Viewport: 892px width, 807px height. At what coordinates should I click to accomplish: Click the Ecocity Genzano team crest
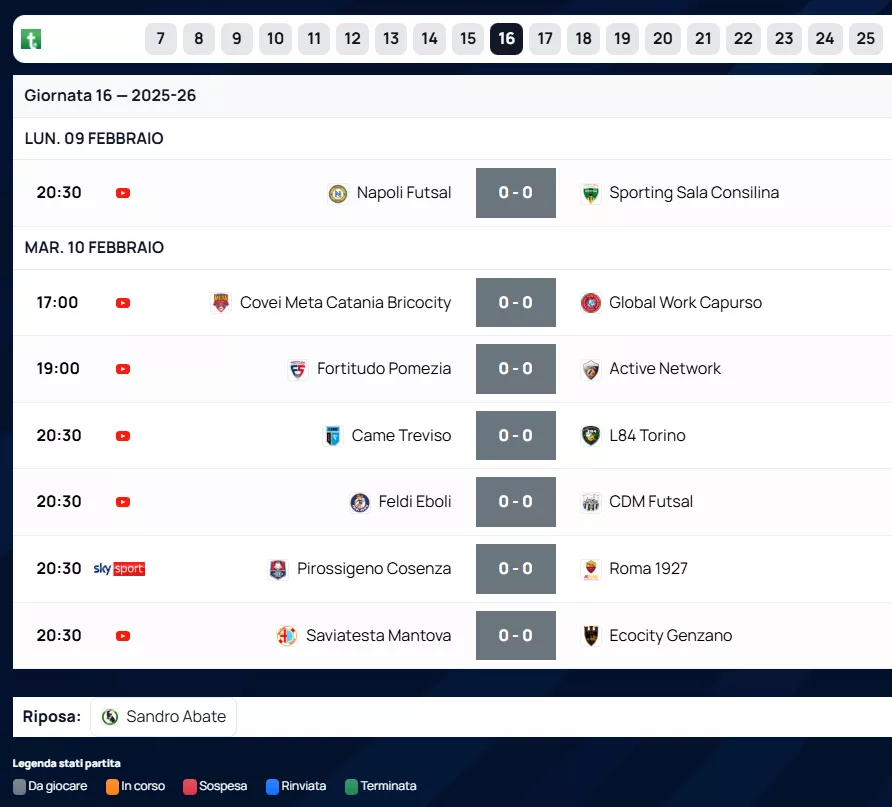point(591,636)
